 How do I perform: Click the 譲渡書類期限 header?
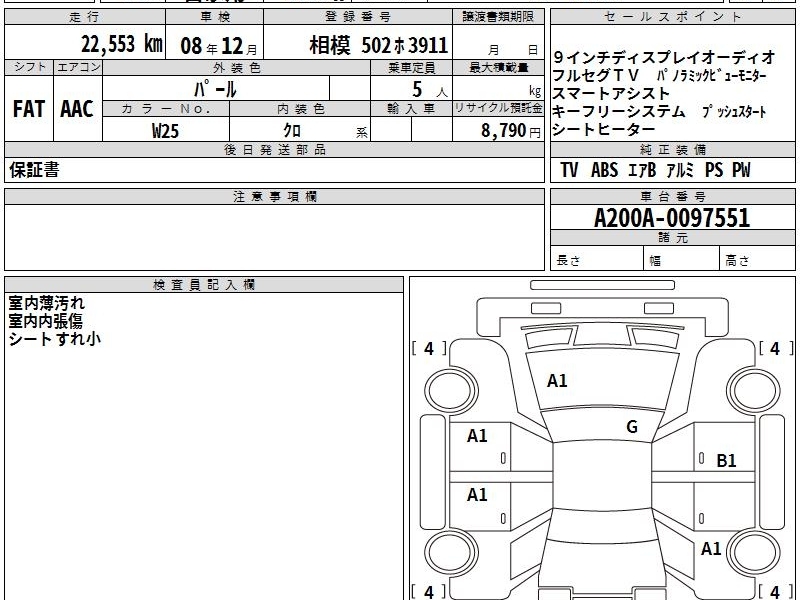(x=498, y=17)
